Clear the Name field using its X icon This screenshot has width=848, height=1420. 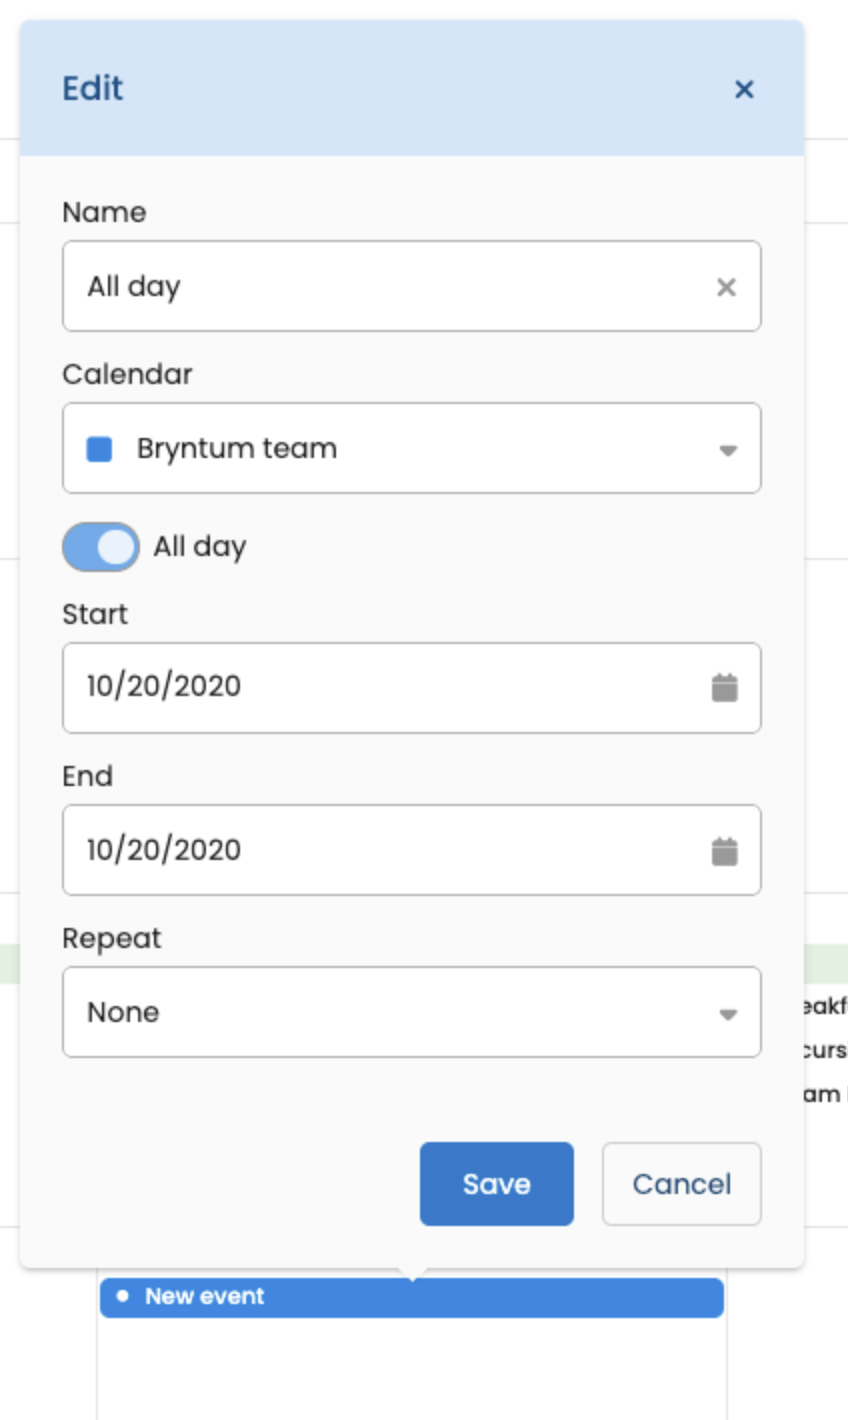click(x=726, y=287)
